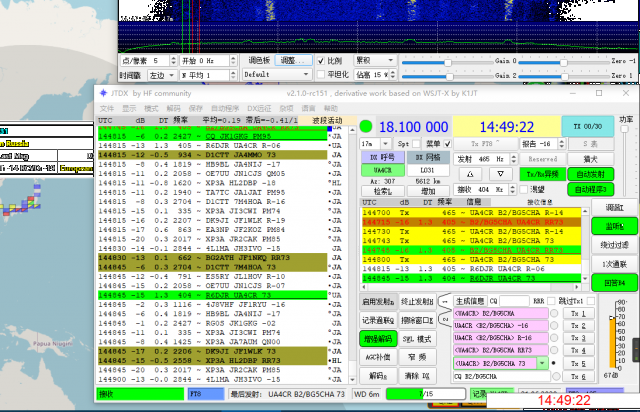Open the 17m band dropdown

[385, 144]
